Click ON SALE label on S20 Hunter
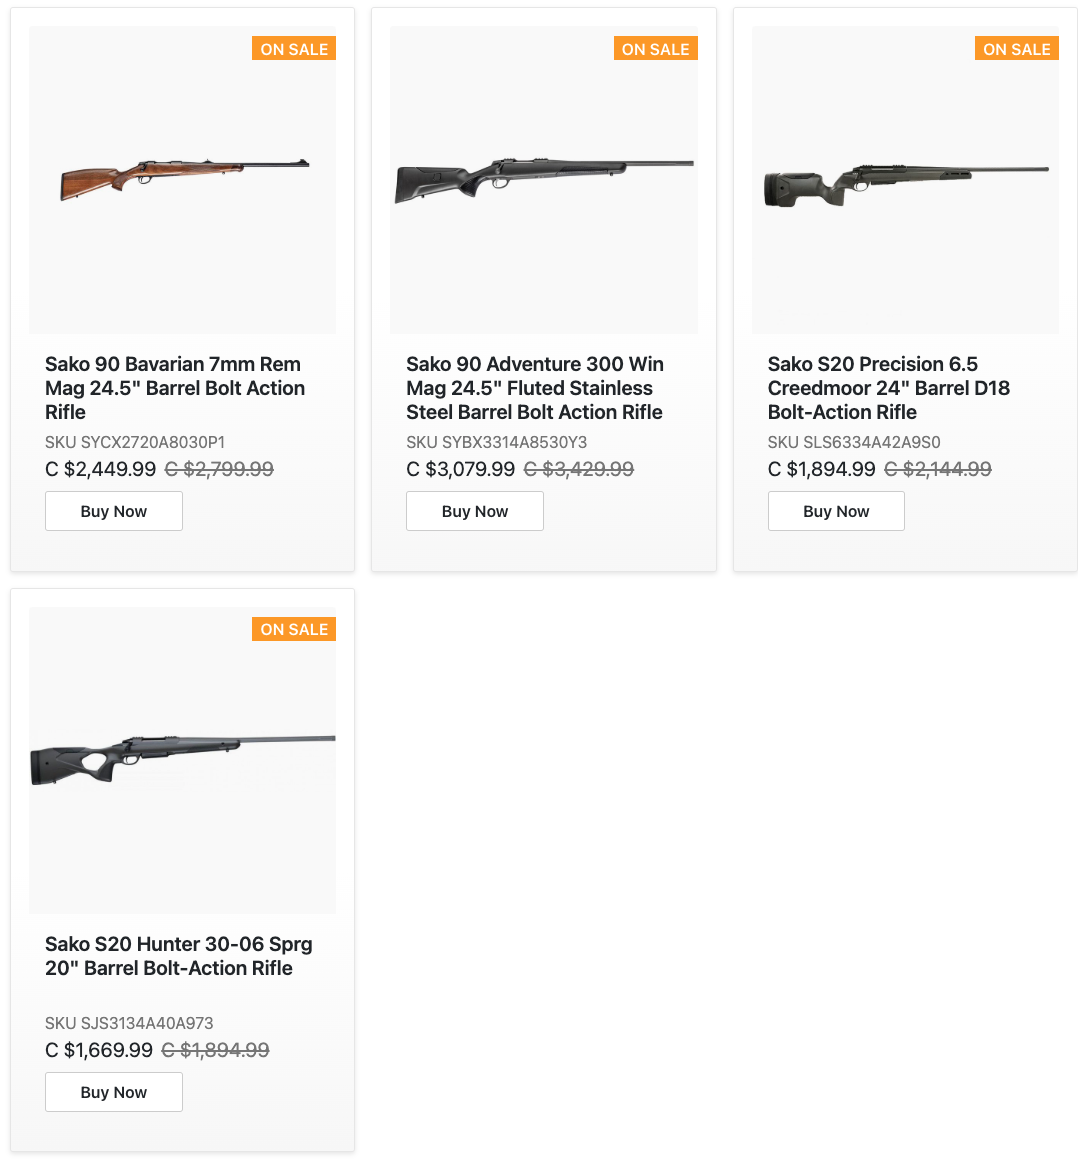The width and height of the screenshot is (1084, 1168). 294,629
